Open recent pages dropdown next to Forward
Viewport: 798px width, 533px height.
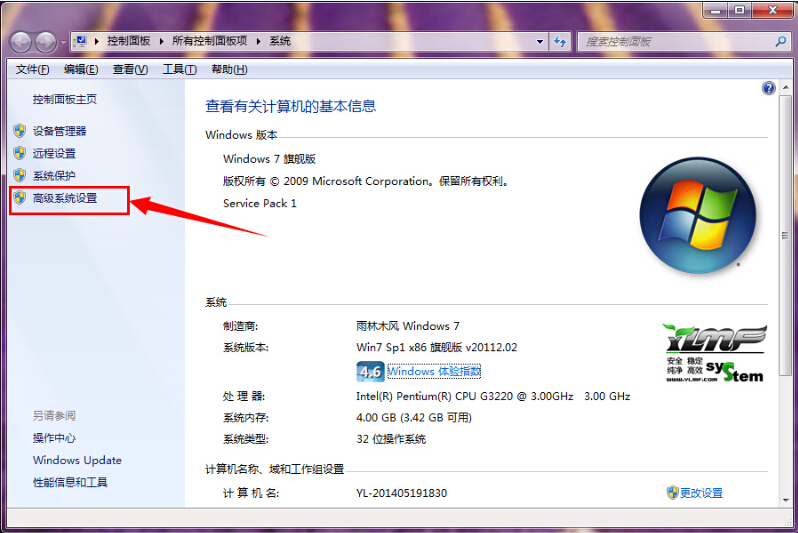click(64, 42)
